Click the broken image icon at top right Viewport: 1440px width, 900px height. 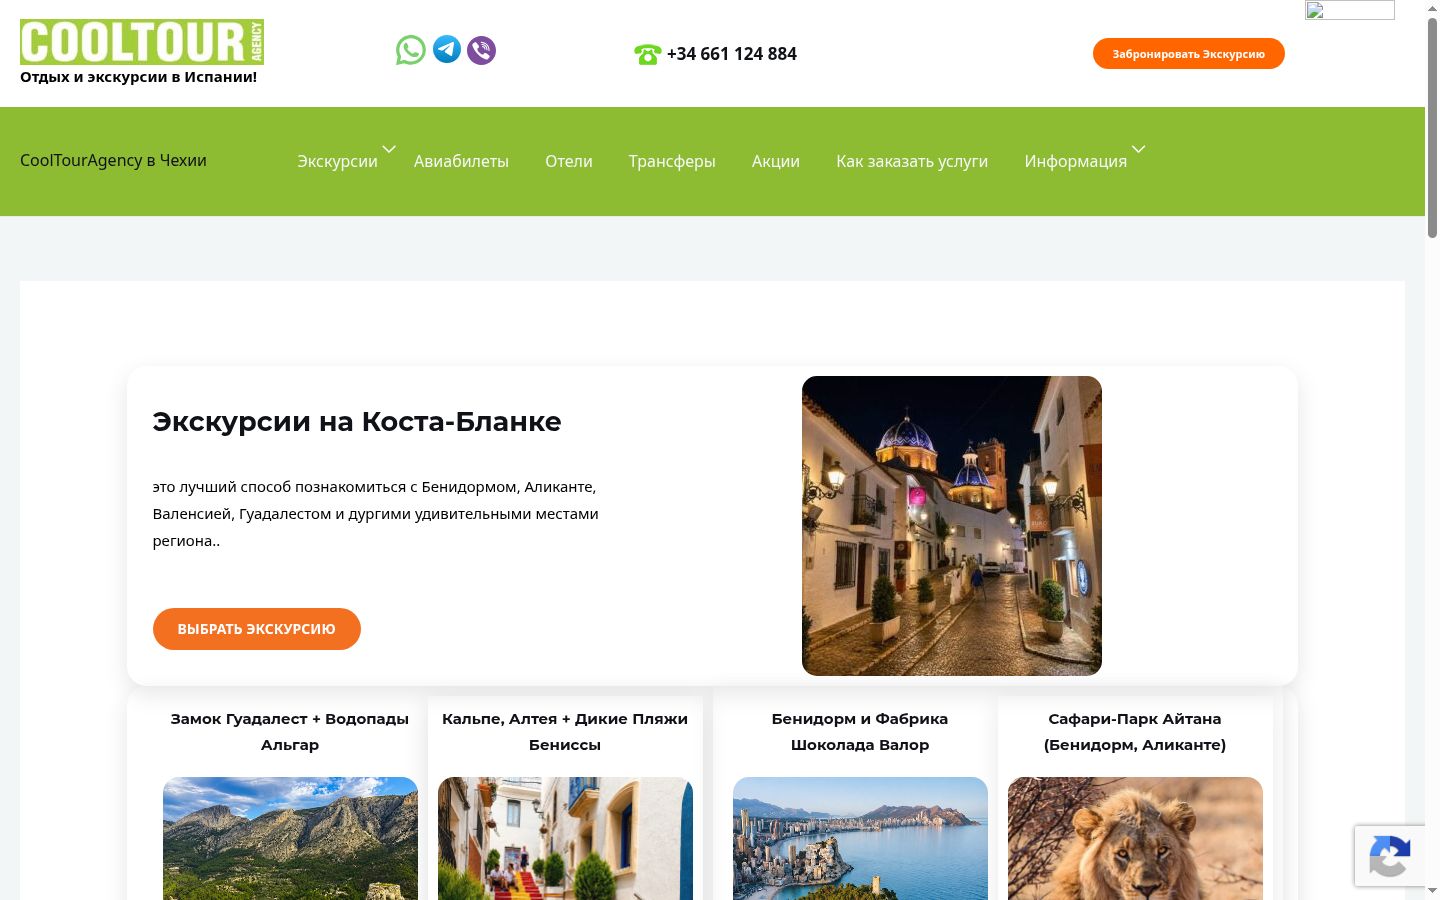coord(1350,11)
